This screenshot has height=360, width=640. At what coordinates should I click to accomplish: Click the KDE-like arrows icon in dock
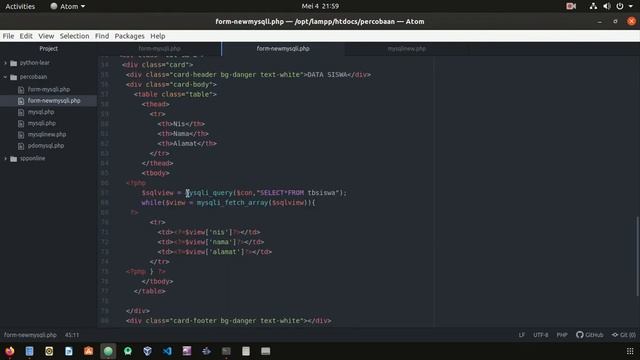pos(206,351)
